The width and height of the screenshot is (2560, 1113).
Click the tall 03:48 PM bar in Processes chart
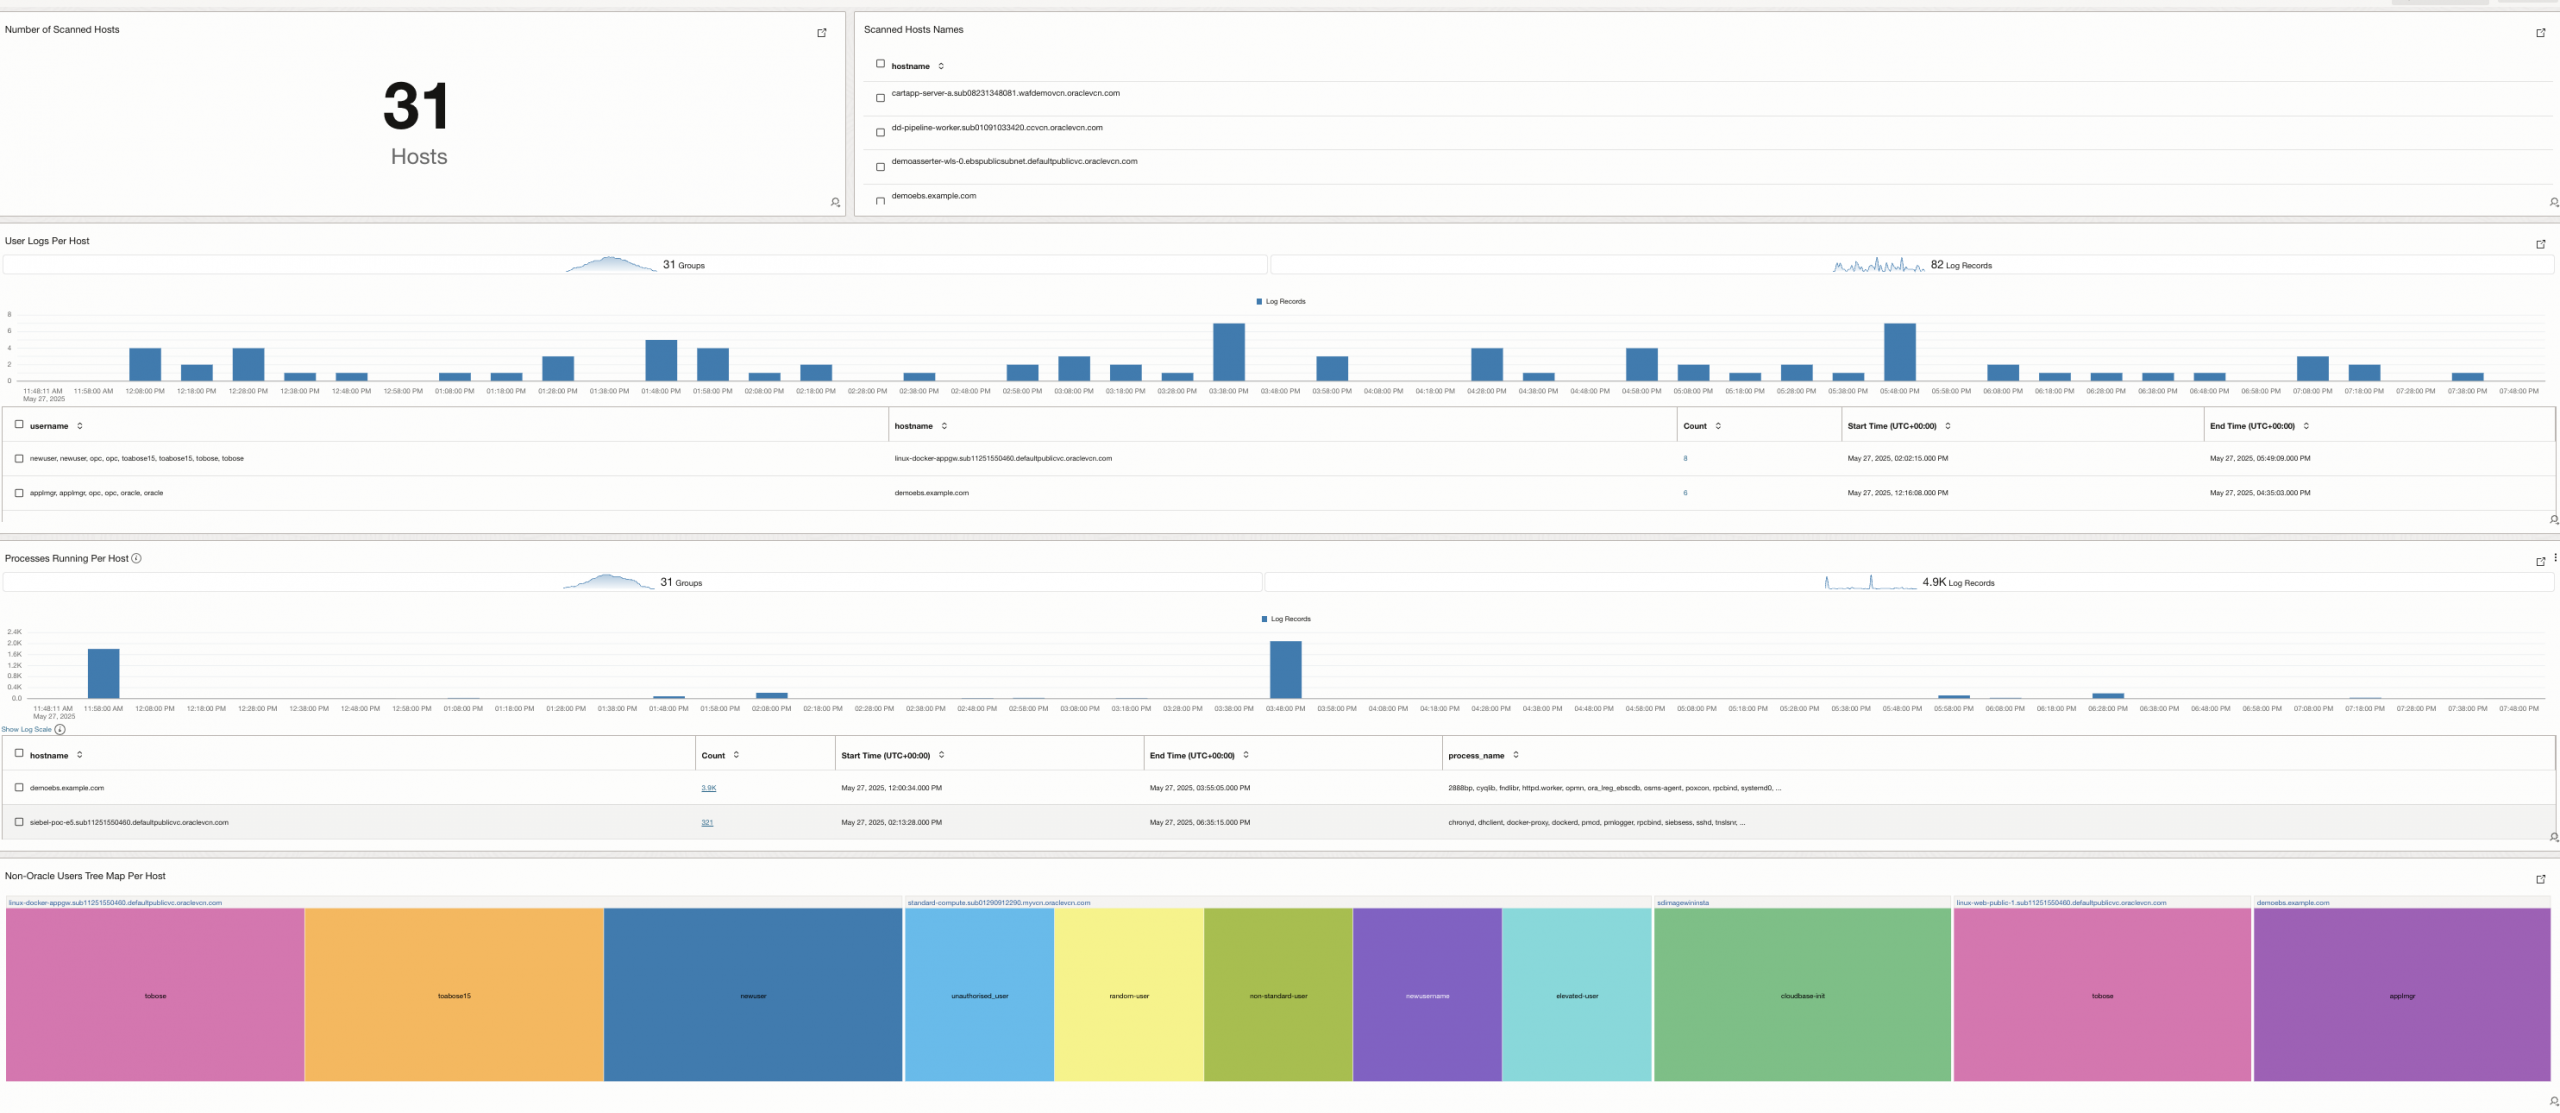pyautogui.click(x=1285, y=669)
